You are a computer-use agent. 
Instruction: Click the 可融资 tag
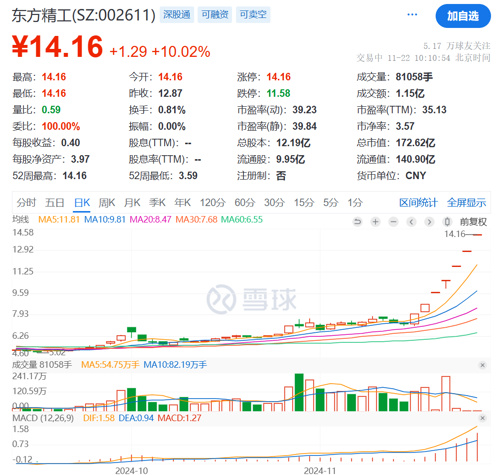tap(215, 15)
